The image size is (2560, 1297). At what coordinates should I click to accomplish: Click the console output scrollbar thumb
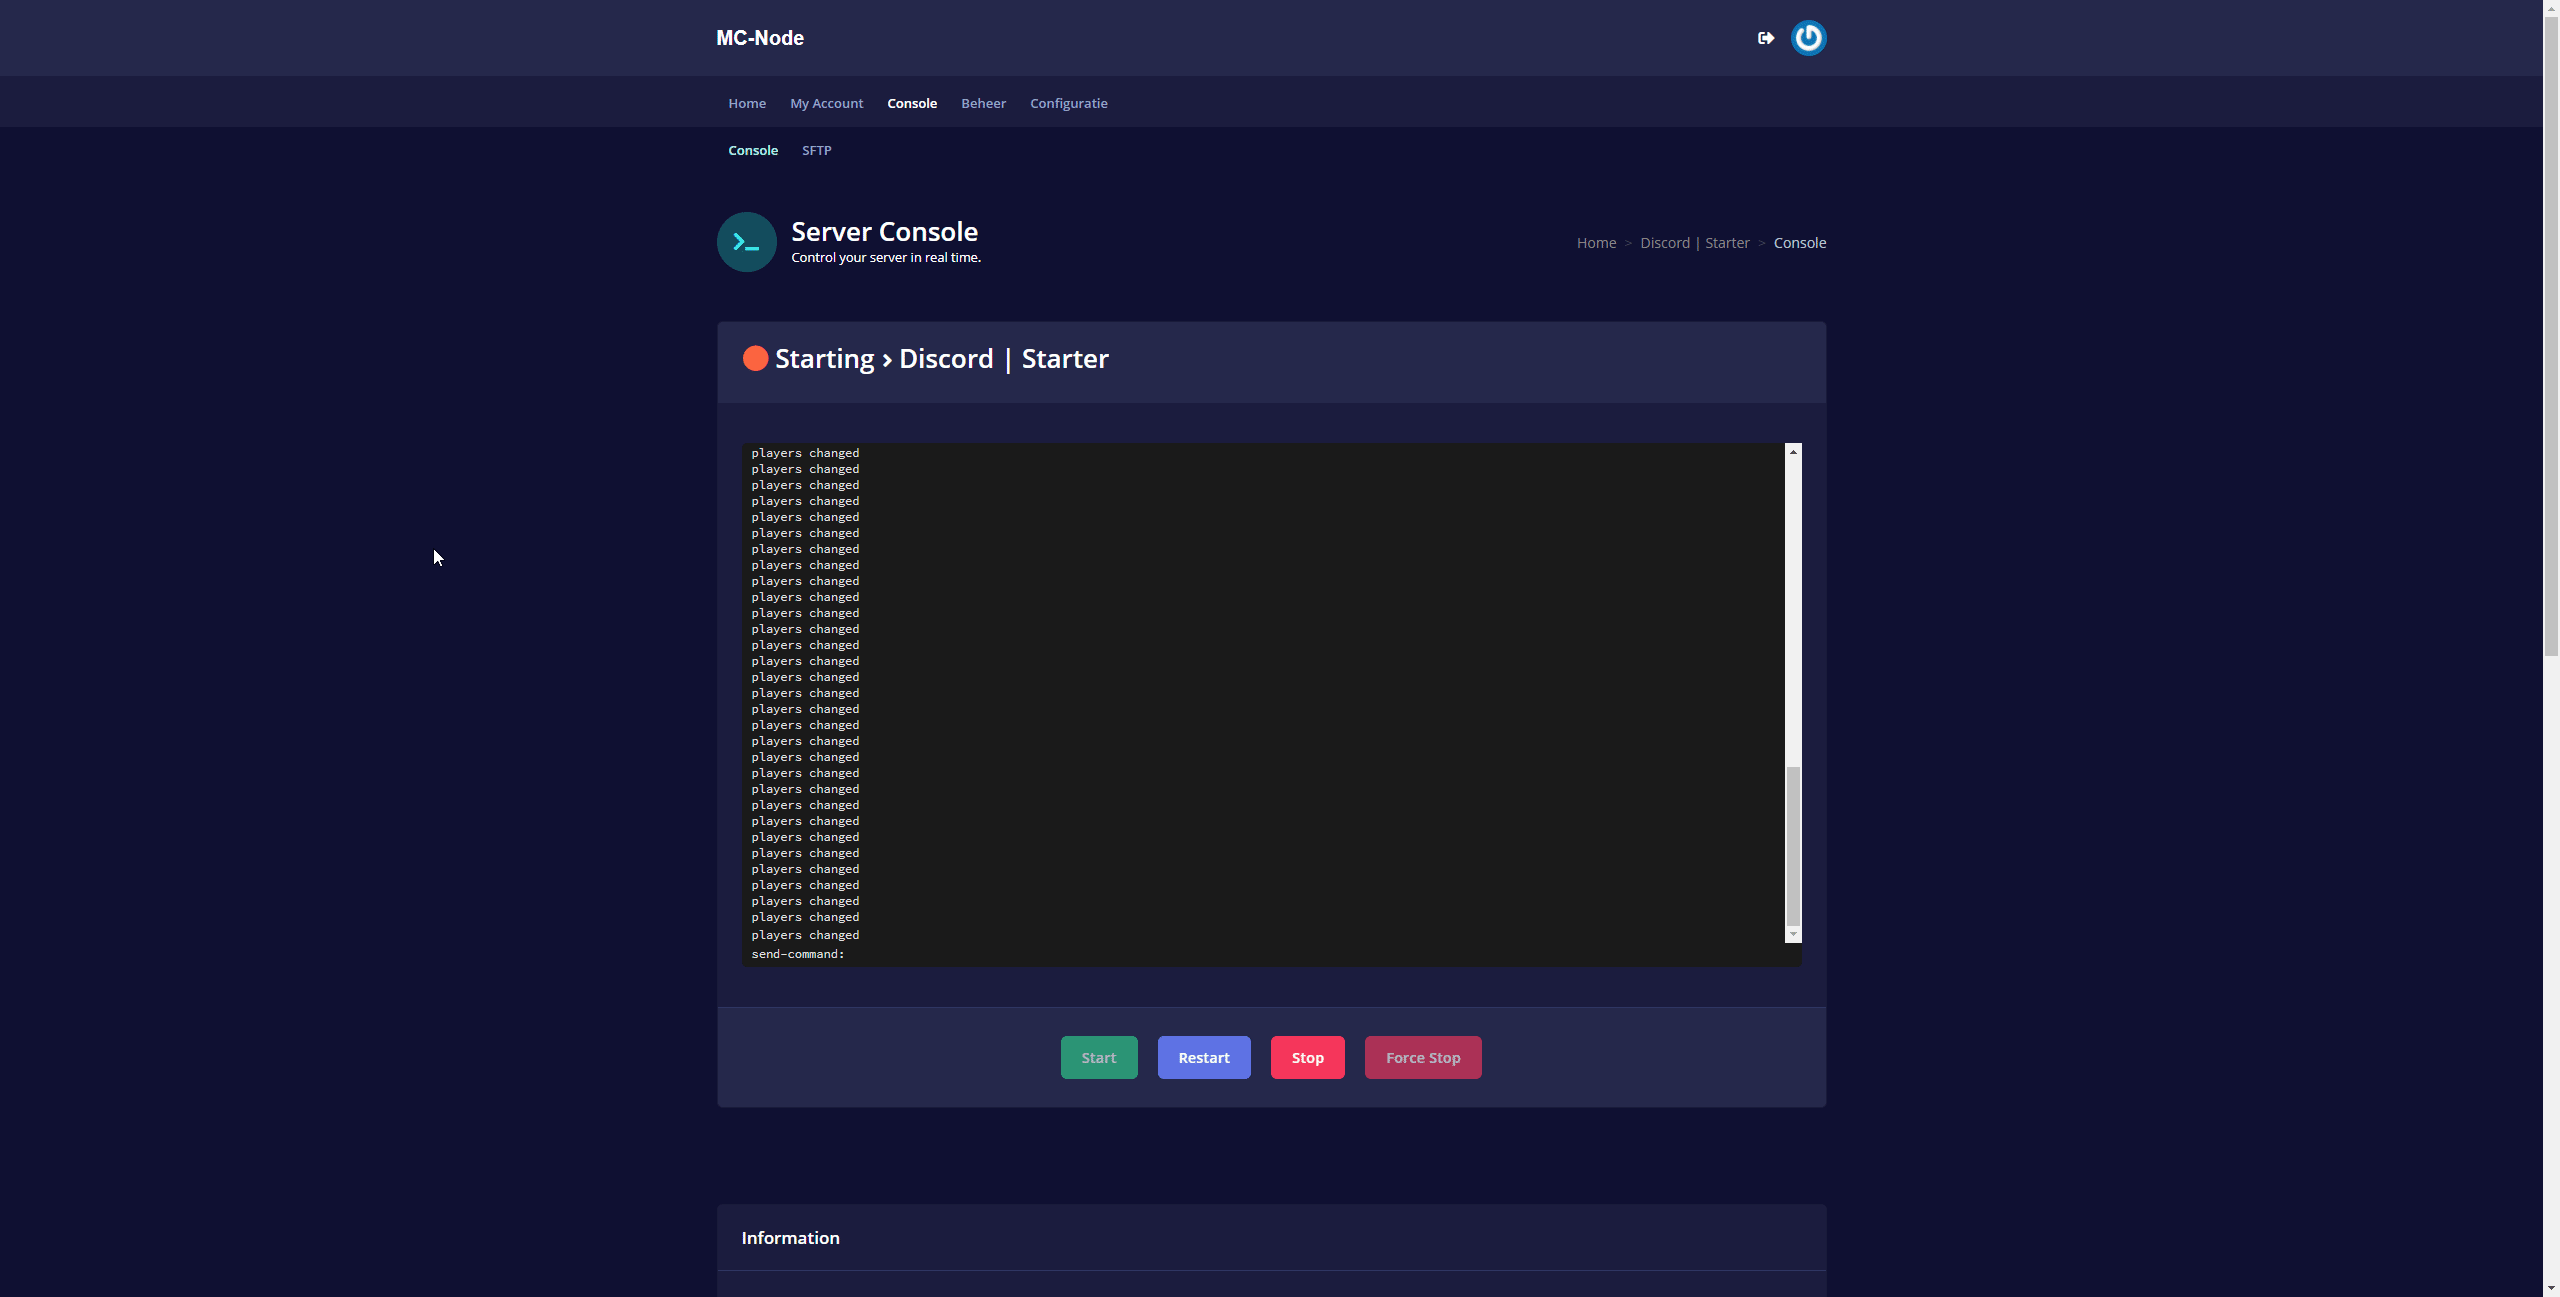pyautogui.click(x=1793, y=845)
